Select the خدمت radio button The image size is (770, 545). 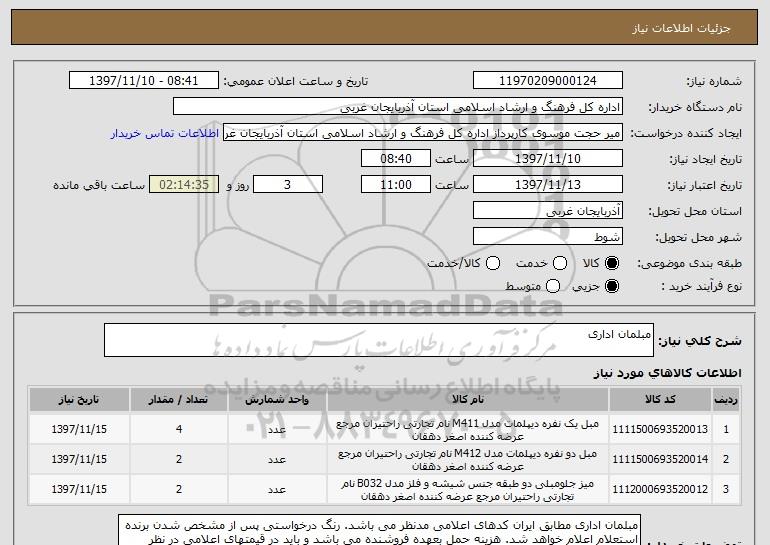point(560,263)
